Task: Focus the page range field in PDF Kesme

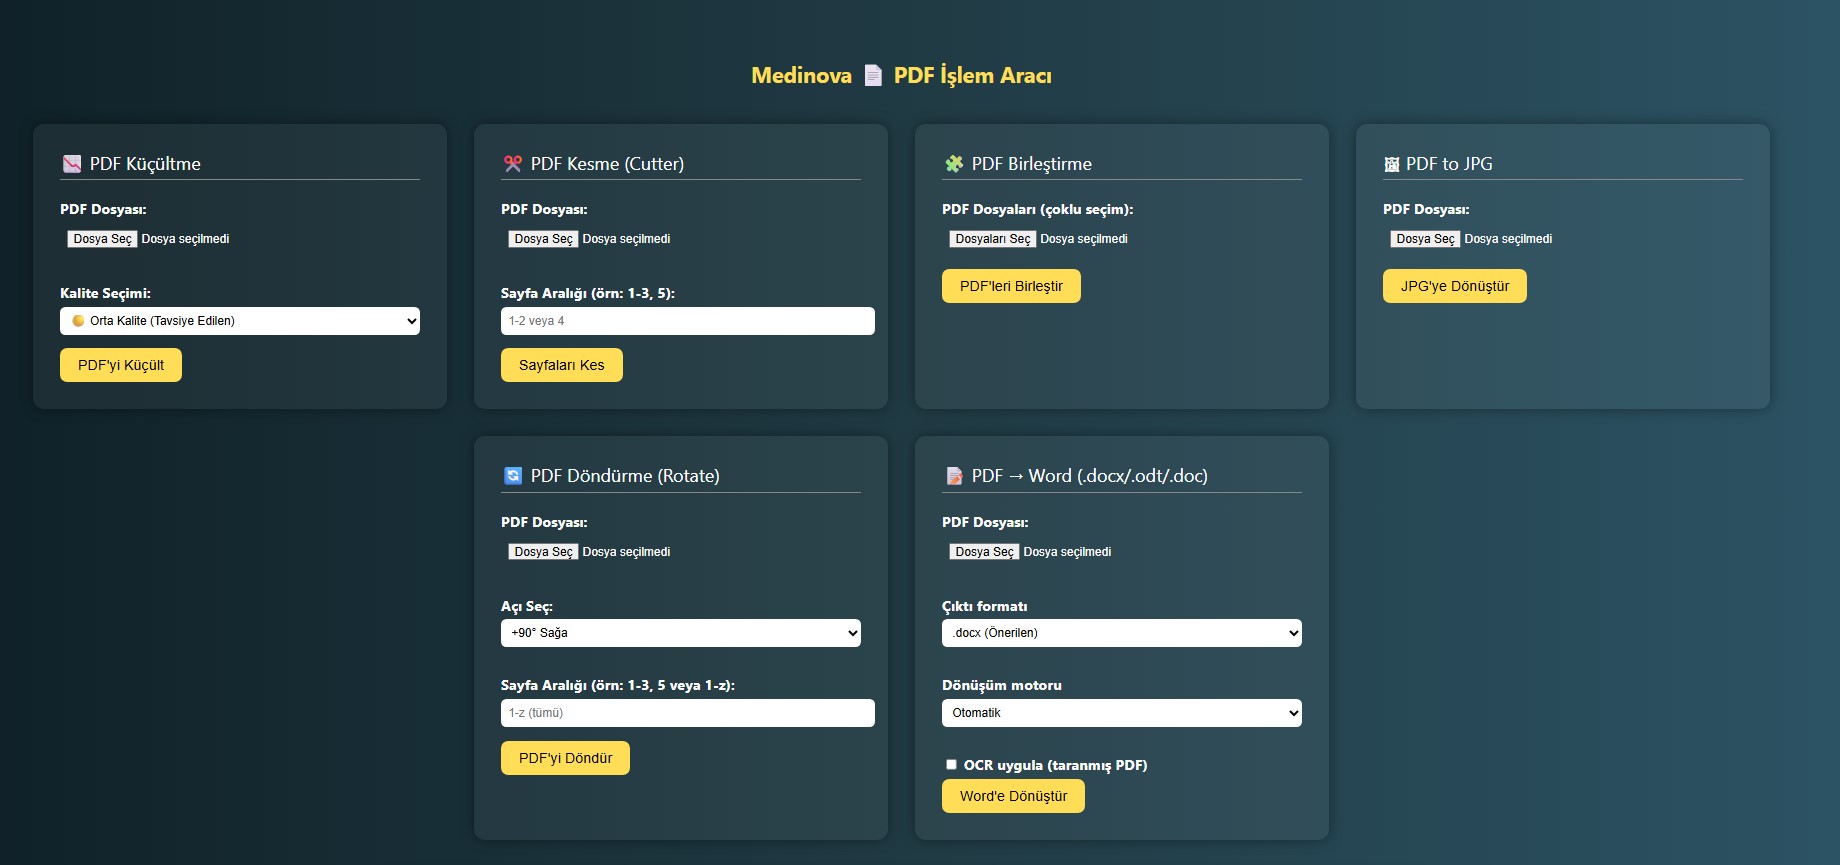Action: coord(687,321)
